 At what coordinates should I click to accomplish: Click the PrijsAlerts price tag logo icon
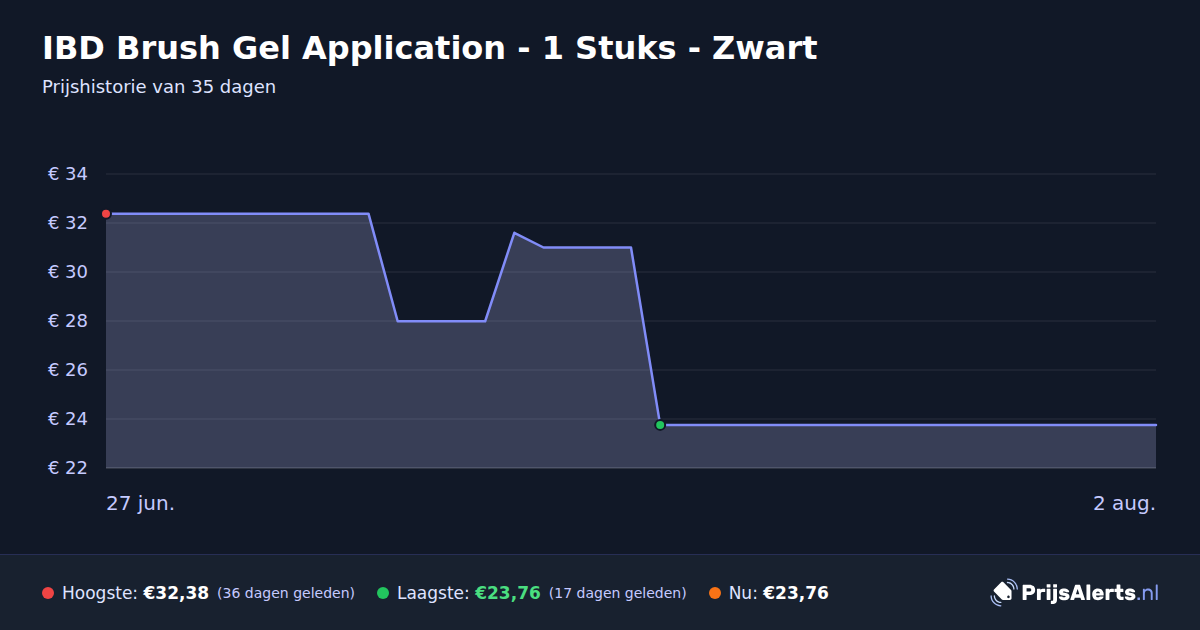pos(1003,593)
